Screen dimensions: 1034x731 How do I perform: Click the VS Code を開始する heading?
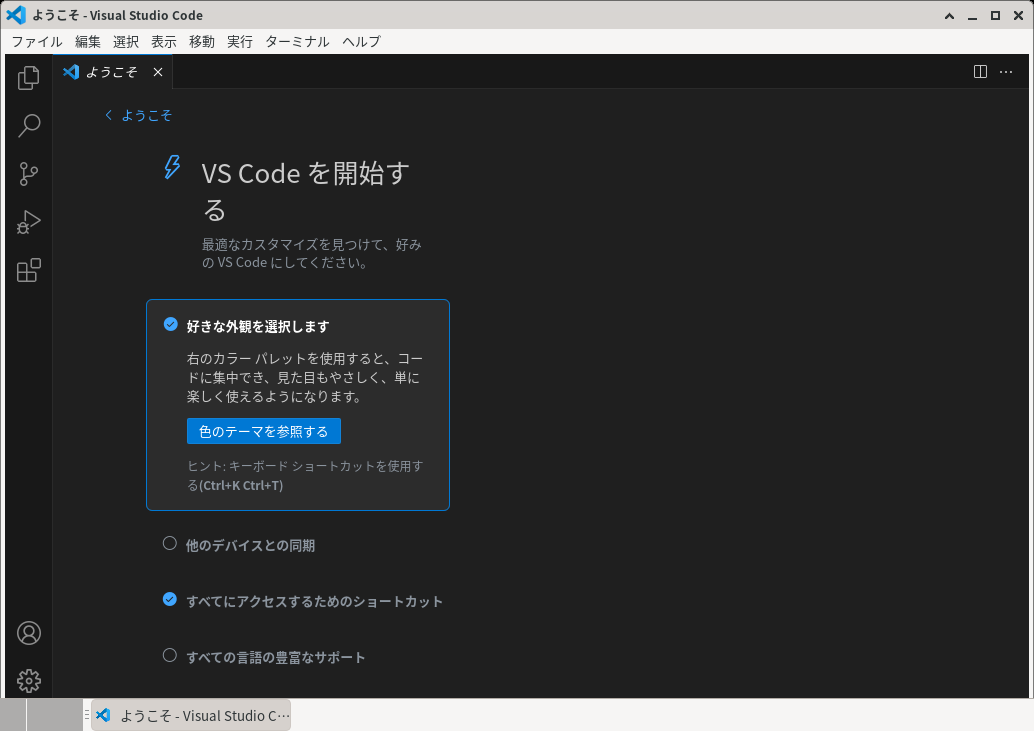[305, 191]
